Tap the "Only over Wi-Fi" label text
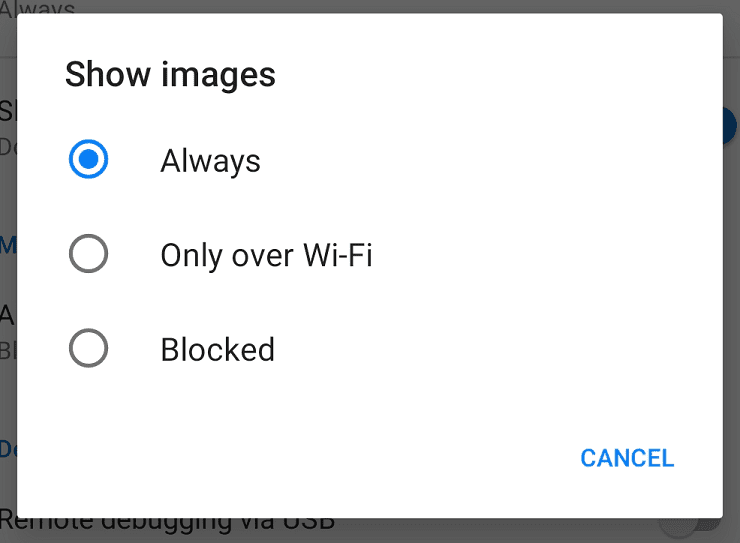 tap(267, 255)
